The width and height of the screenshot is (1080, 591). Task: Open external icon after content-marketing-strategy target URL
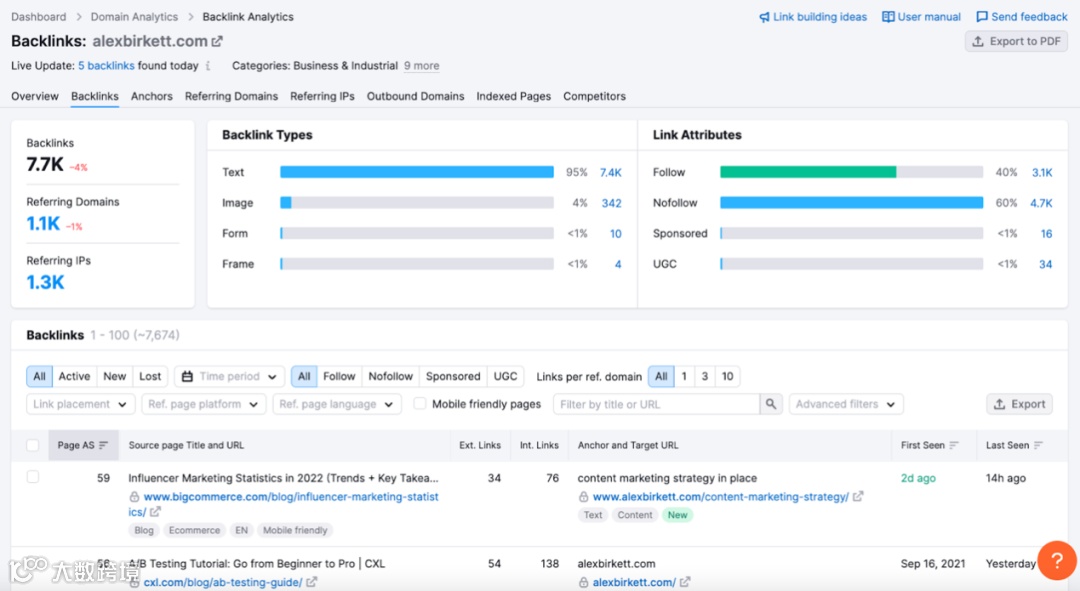(858, 496)
